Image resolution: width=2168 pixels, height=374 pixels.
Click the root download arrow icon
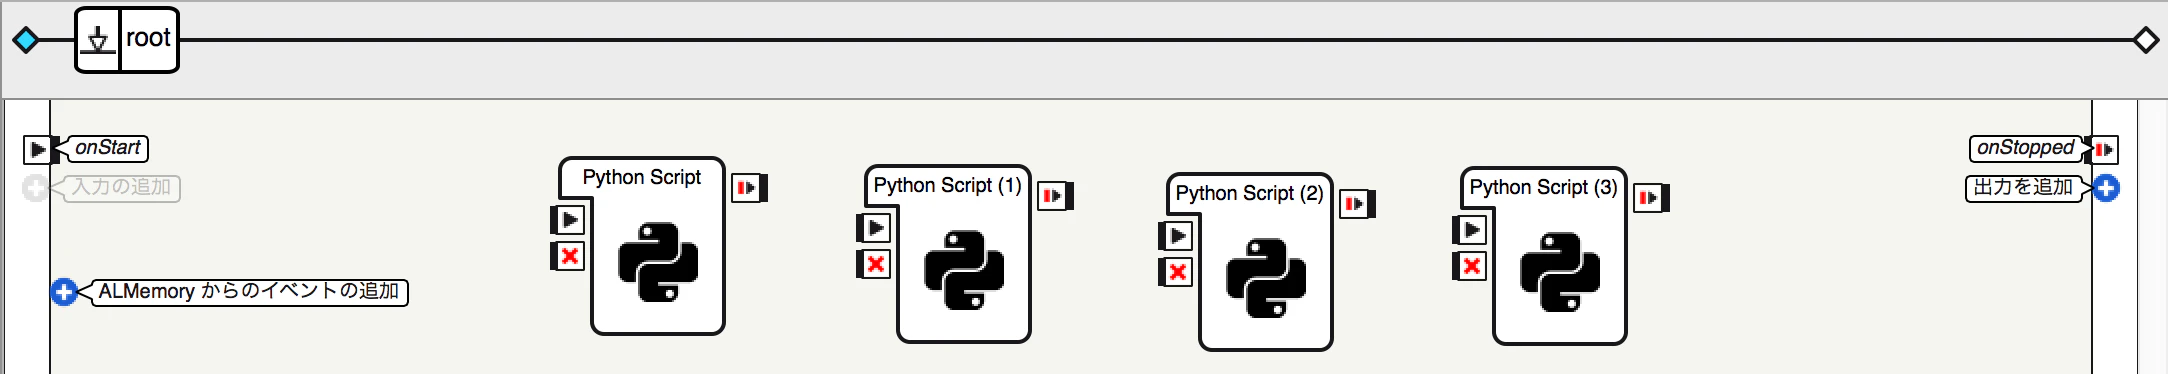pos(98,40)
